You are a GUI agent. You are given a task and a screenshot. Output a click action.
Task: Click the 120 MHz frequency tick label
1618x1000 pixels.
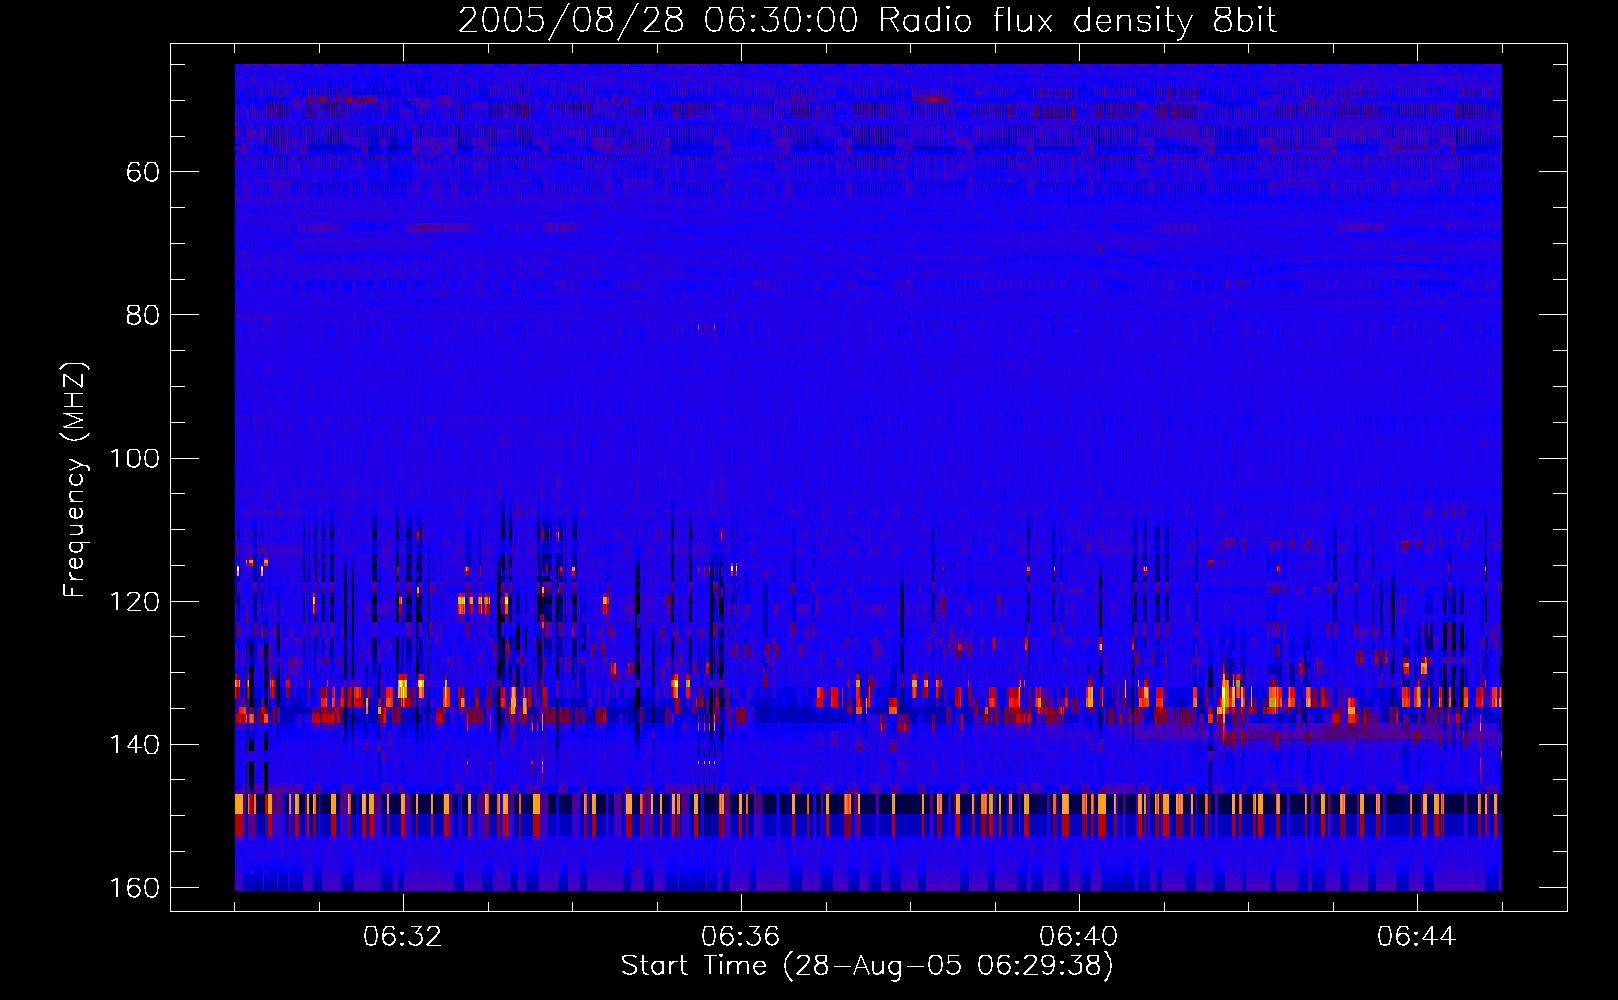coord(134,601)
